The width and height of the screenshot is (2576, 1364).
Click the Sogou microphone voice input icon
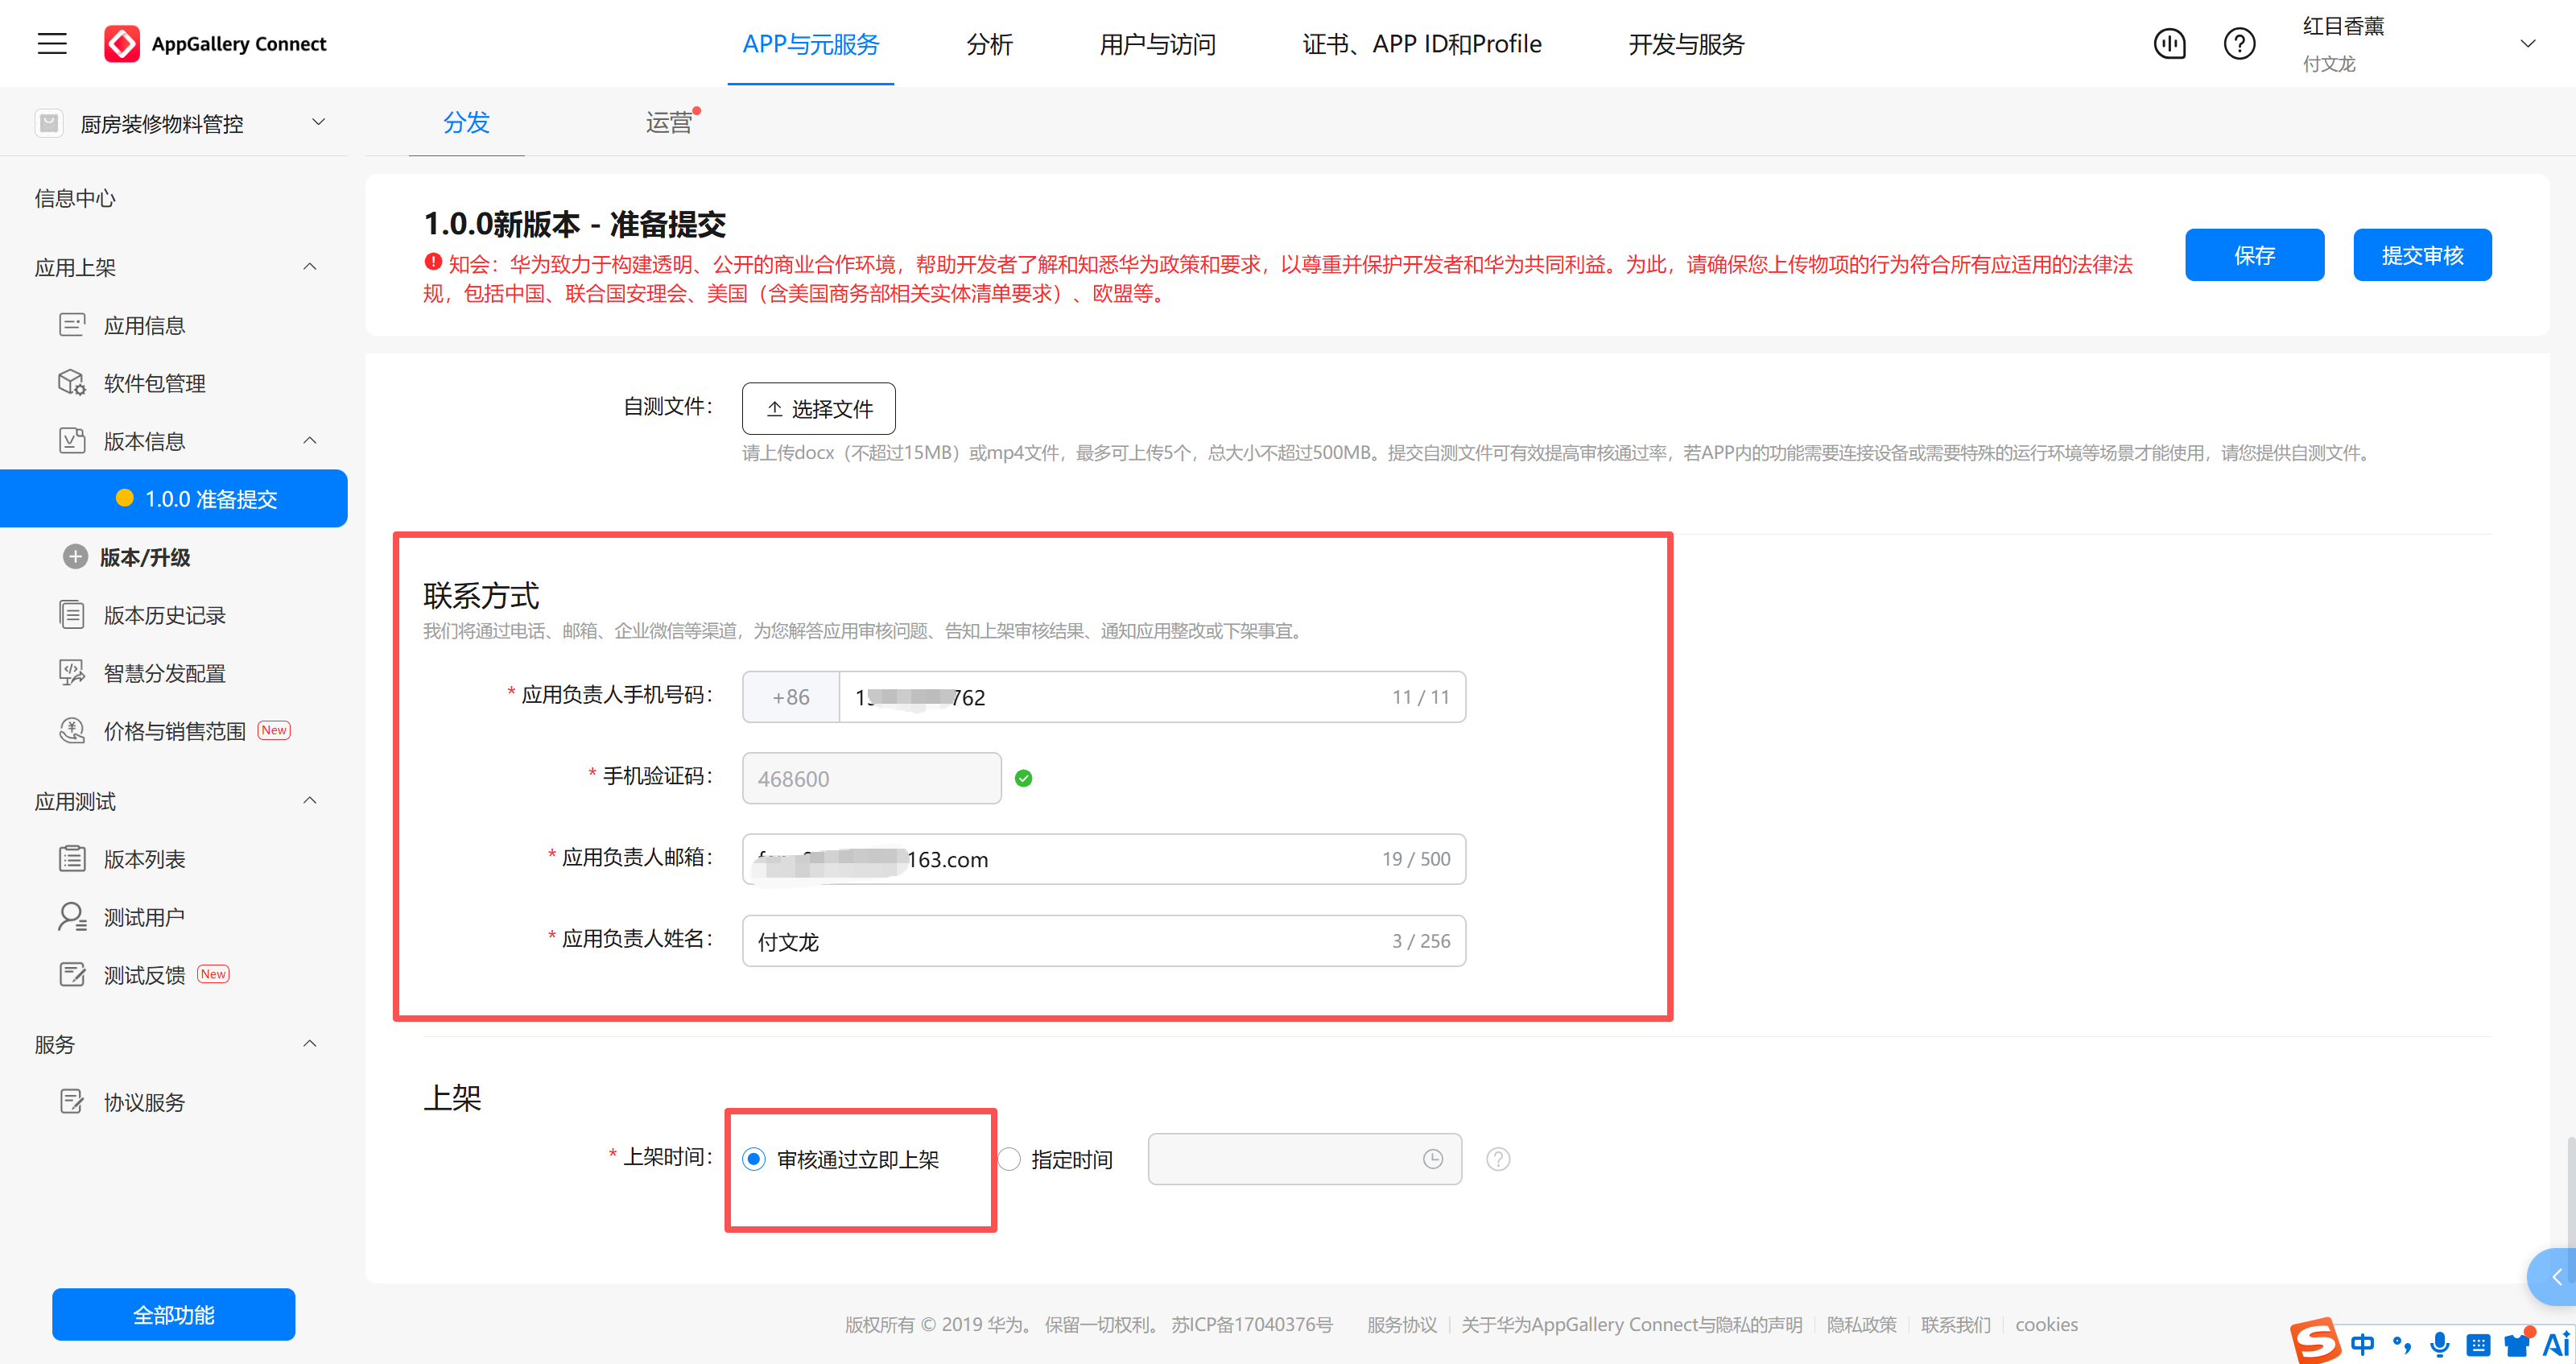point(2440,1344)
